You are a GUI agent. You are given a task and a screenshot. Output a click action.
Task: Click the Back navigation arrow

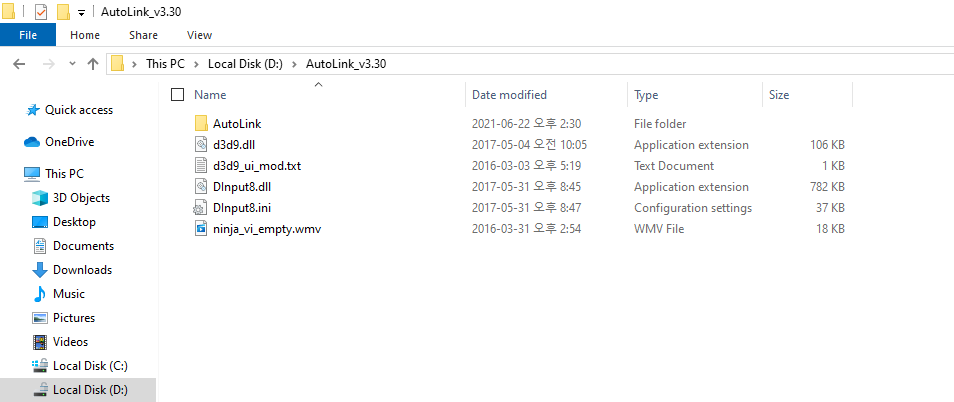click(17, 63)
